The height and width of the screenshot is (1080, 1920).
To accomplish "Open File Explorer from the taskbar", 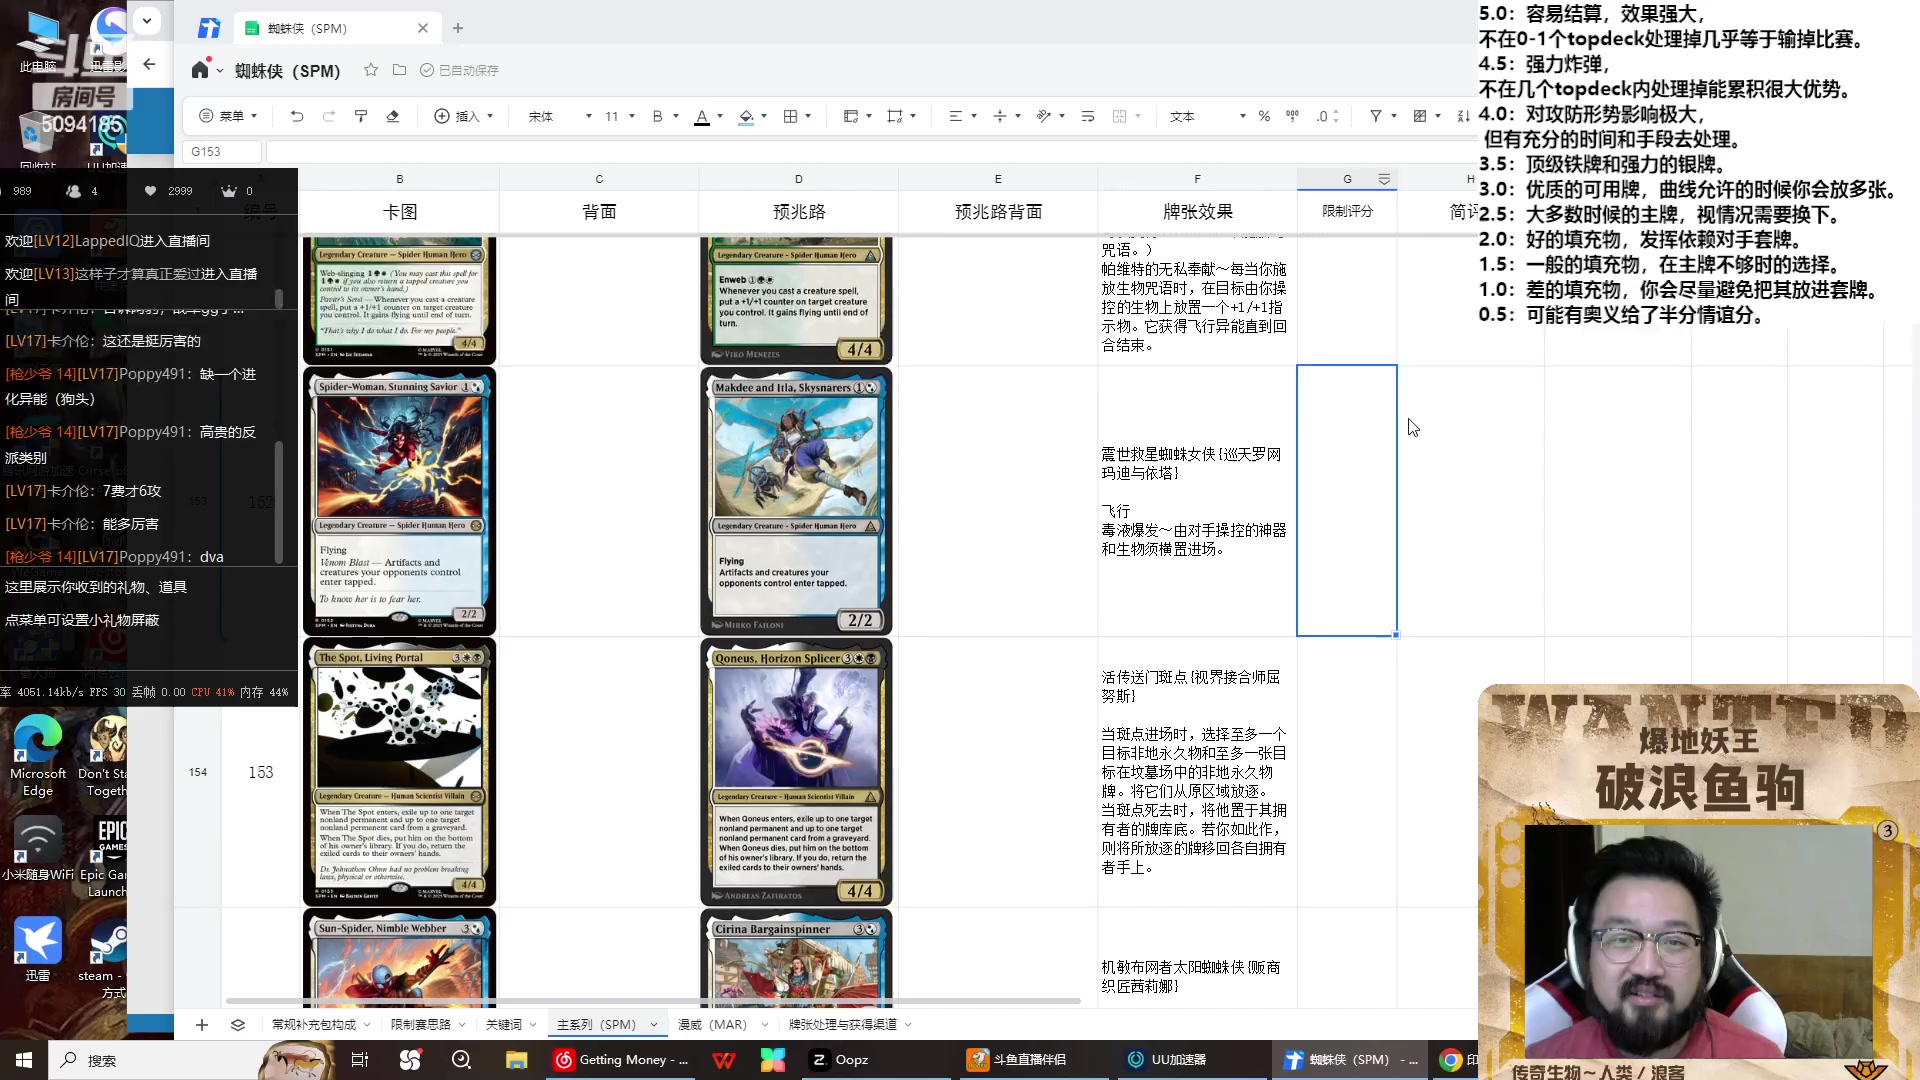I will tap(516, 1060).
